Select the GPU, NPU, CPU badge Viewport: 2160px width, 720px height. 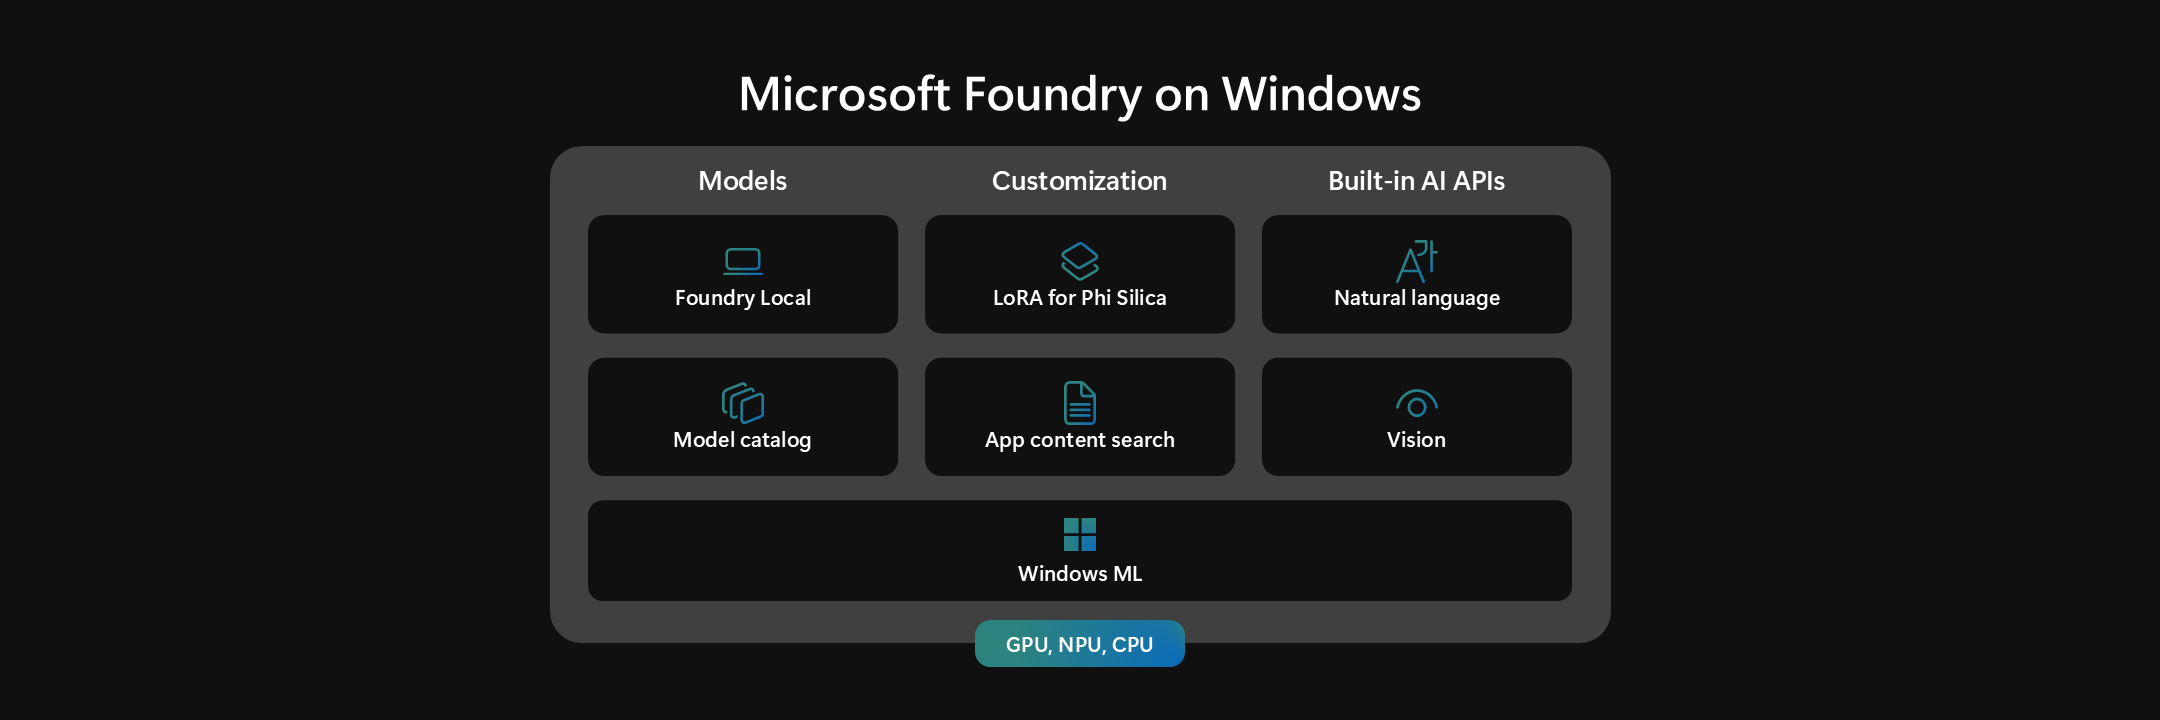[x=1080, y=644]
